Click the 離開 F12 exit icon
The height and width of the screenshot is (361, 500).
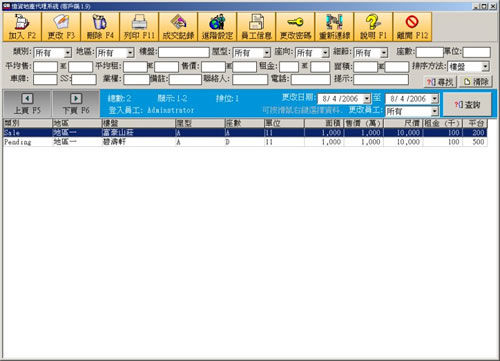tap(412, 27)
